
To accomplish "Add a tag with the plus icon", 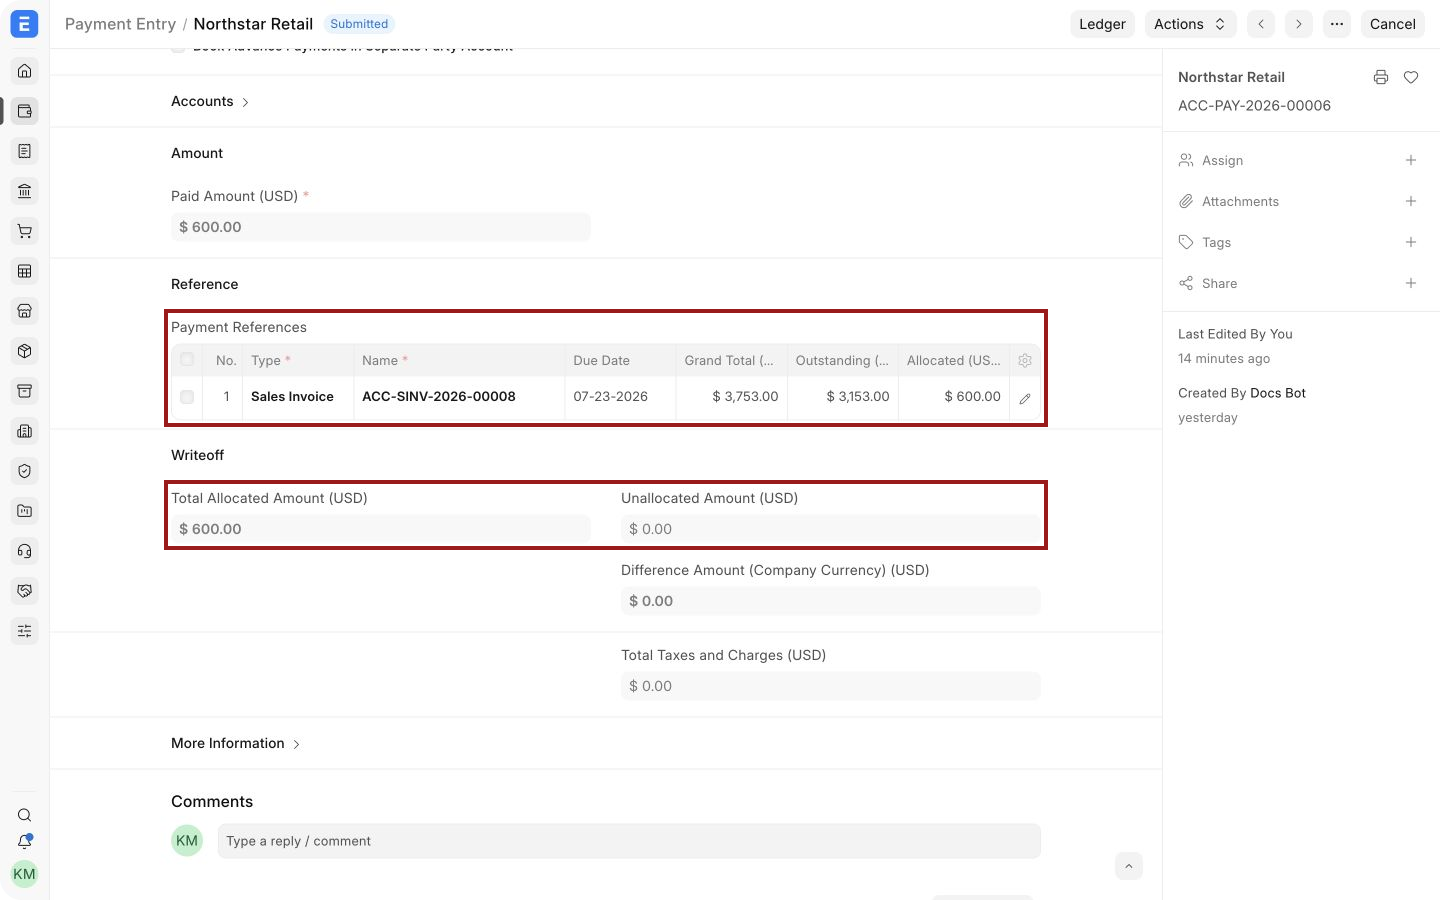I will click(1411, 242).
